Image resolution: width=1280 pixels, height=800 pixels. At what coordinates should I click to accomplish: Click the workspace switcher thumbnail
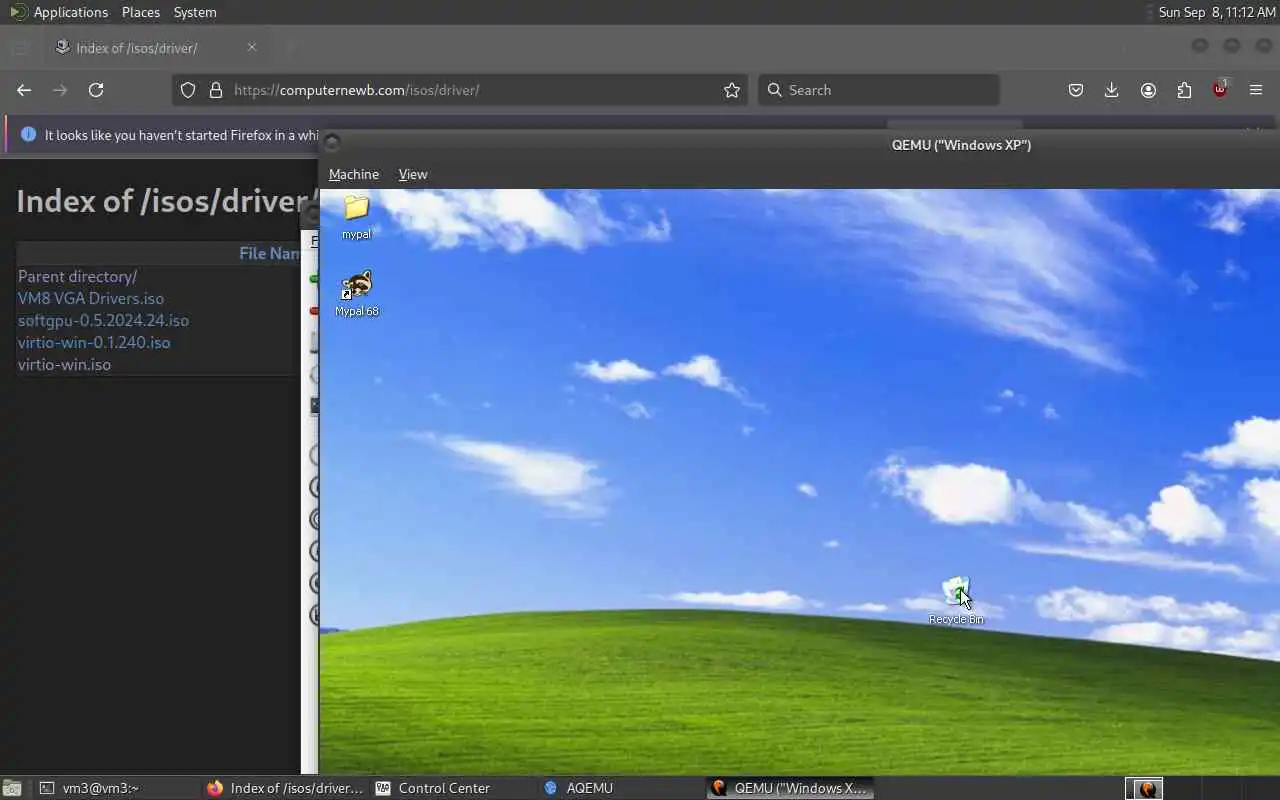point(1144,788)
